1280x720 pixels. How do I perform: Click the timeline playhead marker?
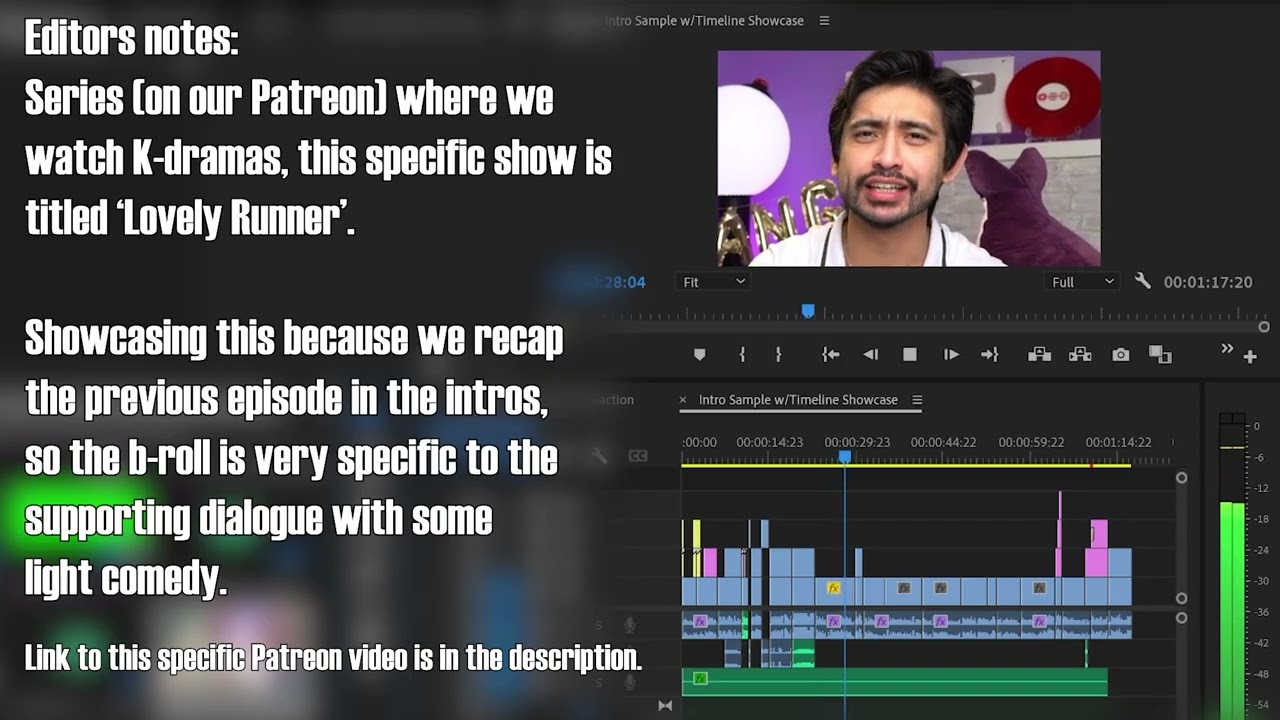[x=845, y=457]
